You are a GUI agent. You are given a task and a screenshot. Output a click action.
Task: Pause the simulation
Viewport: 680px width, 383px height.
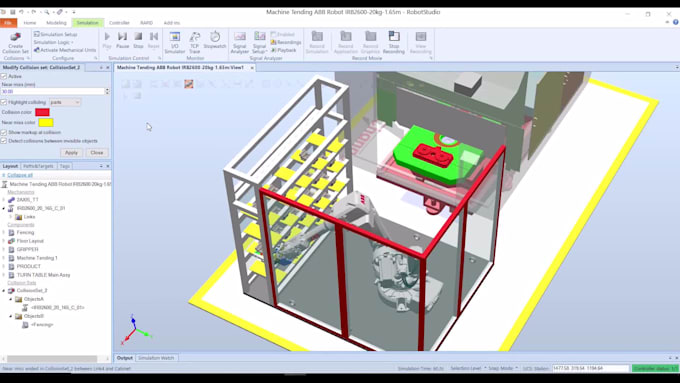pos(123,40)
